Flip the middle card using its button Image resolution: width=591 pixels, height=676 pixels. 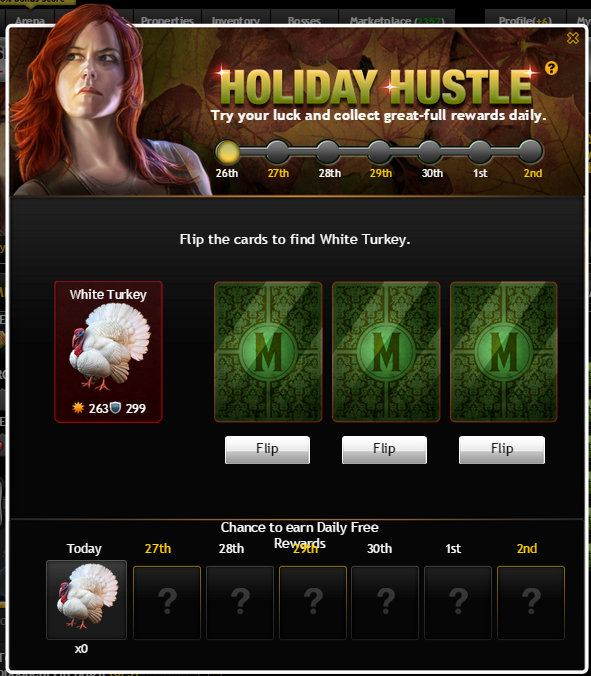pyautogui.click(x=385, y=450)
